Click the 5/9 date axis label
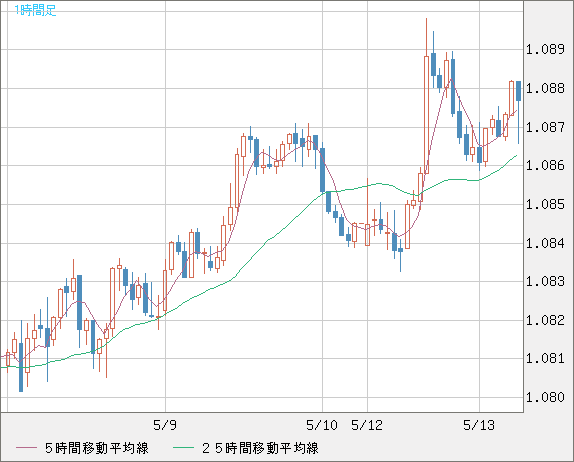This screenshot has width=574, height=462. tap(165, 425)
